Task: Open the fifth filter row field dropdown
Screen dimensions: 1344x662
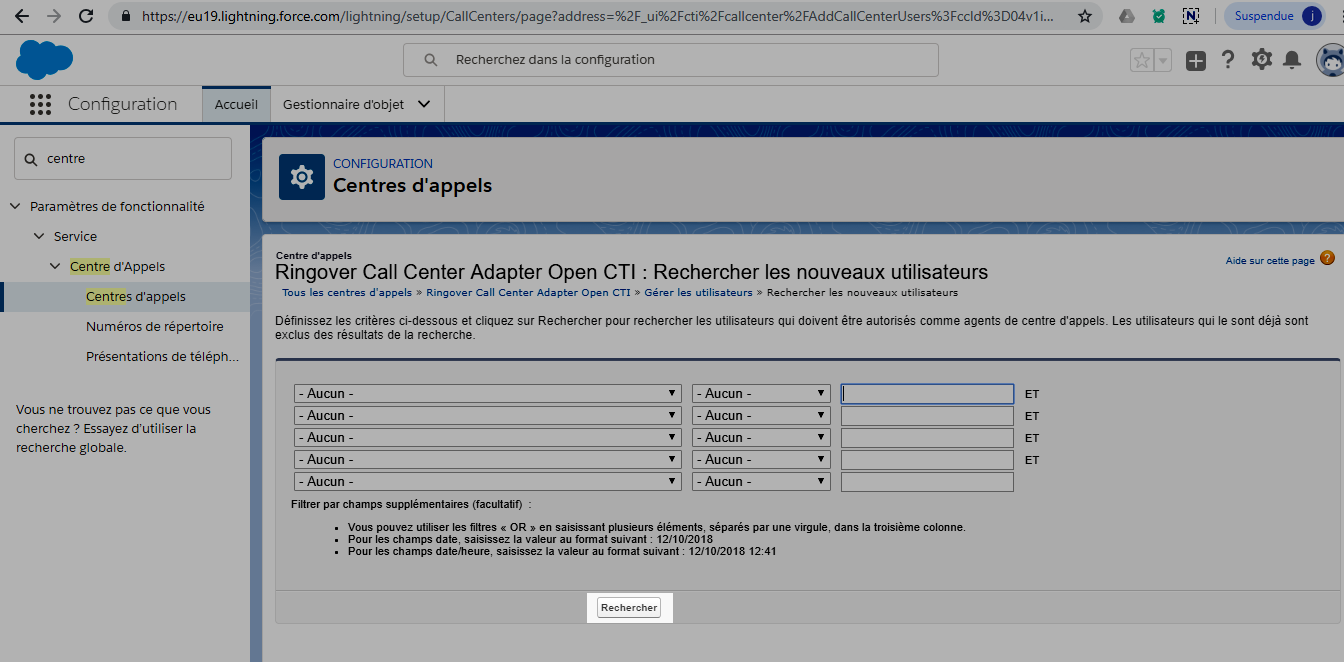Action: point(488,482)
